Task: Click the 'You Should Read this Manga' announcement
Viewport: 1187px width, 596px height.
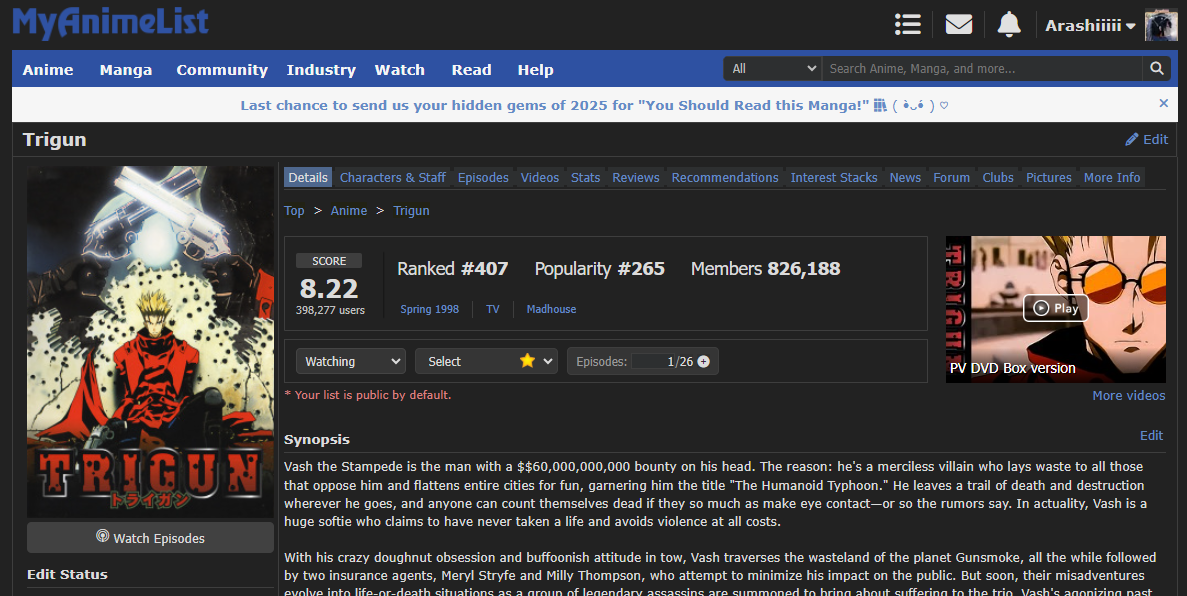Action: (x=594, y=105)
